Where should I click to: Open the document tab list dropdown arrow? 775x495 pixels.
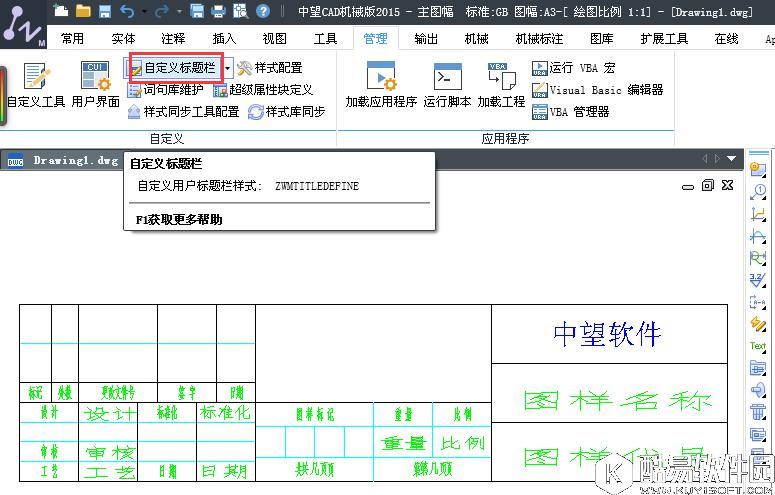tap(732, 159)
